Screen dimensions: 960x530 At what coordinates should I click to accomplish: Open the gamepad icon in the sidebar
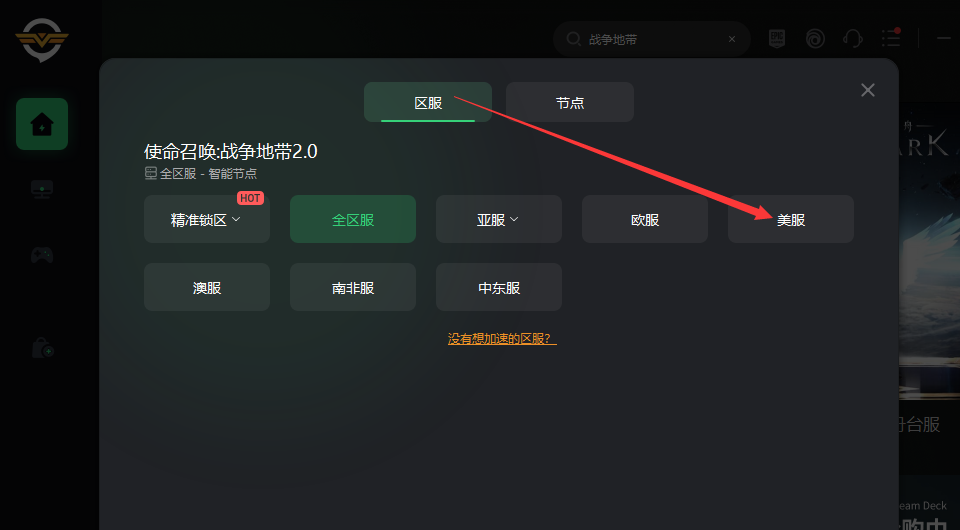42,255
